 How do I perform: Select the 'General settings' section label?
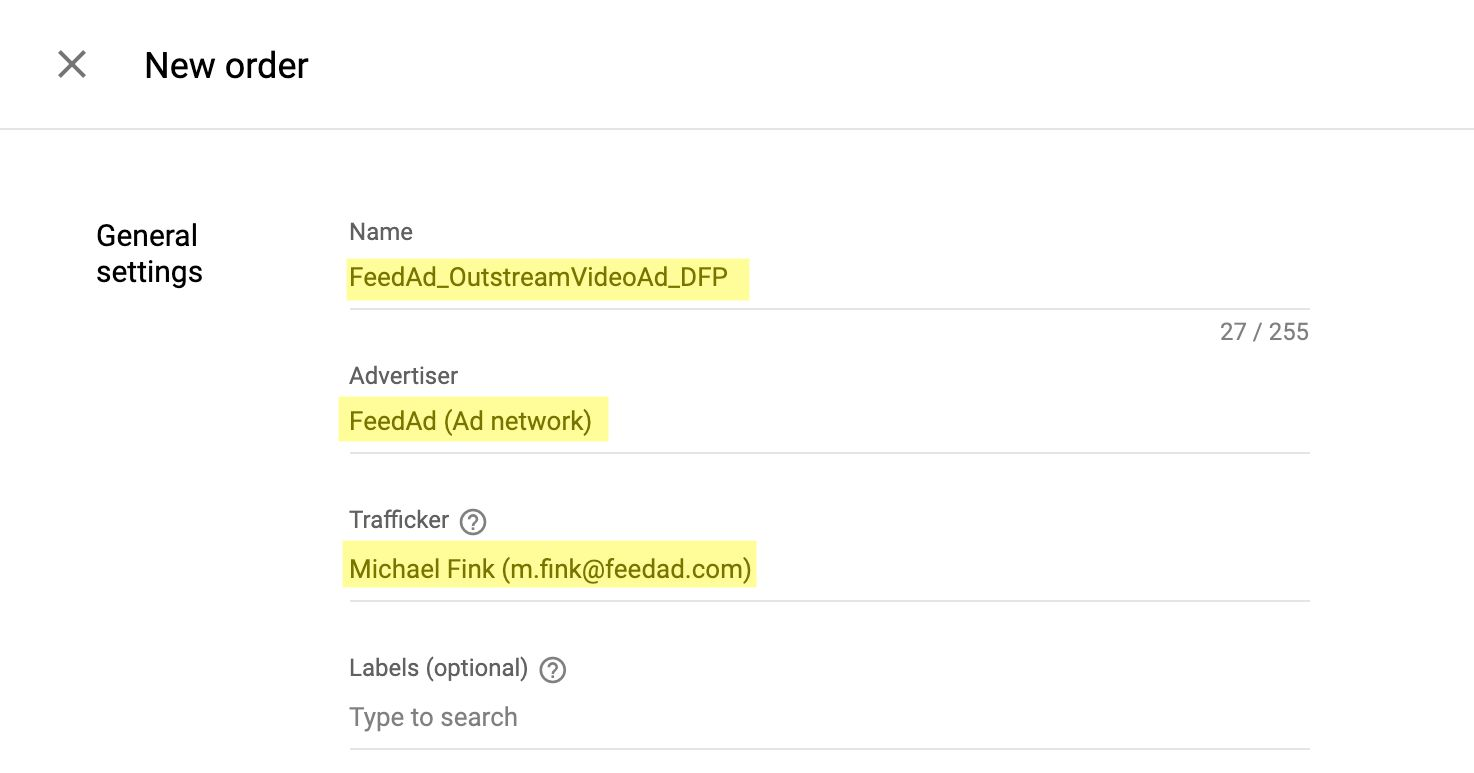pyautogui.click(x=149, y=254)
